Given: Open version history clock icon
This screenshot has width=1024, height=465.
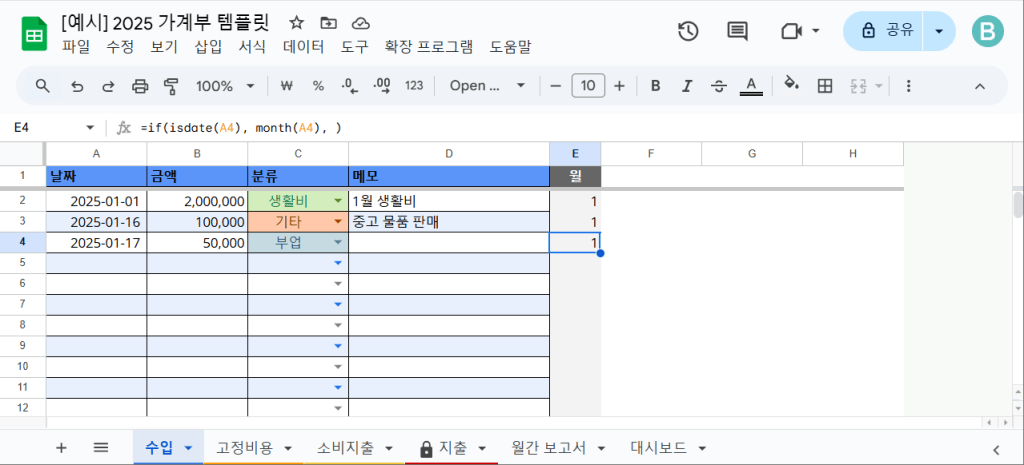Looking at the screenshot, I should (688, 31).
